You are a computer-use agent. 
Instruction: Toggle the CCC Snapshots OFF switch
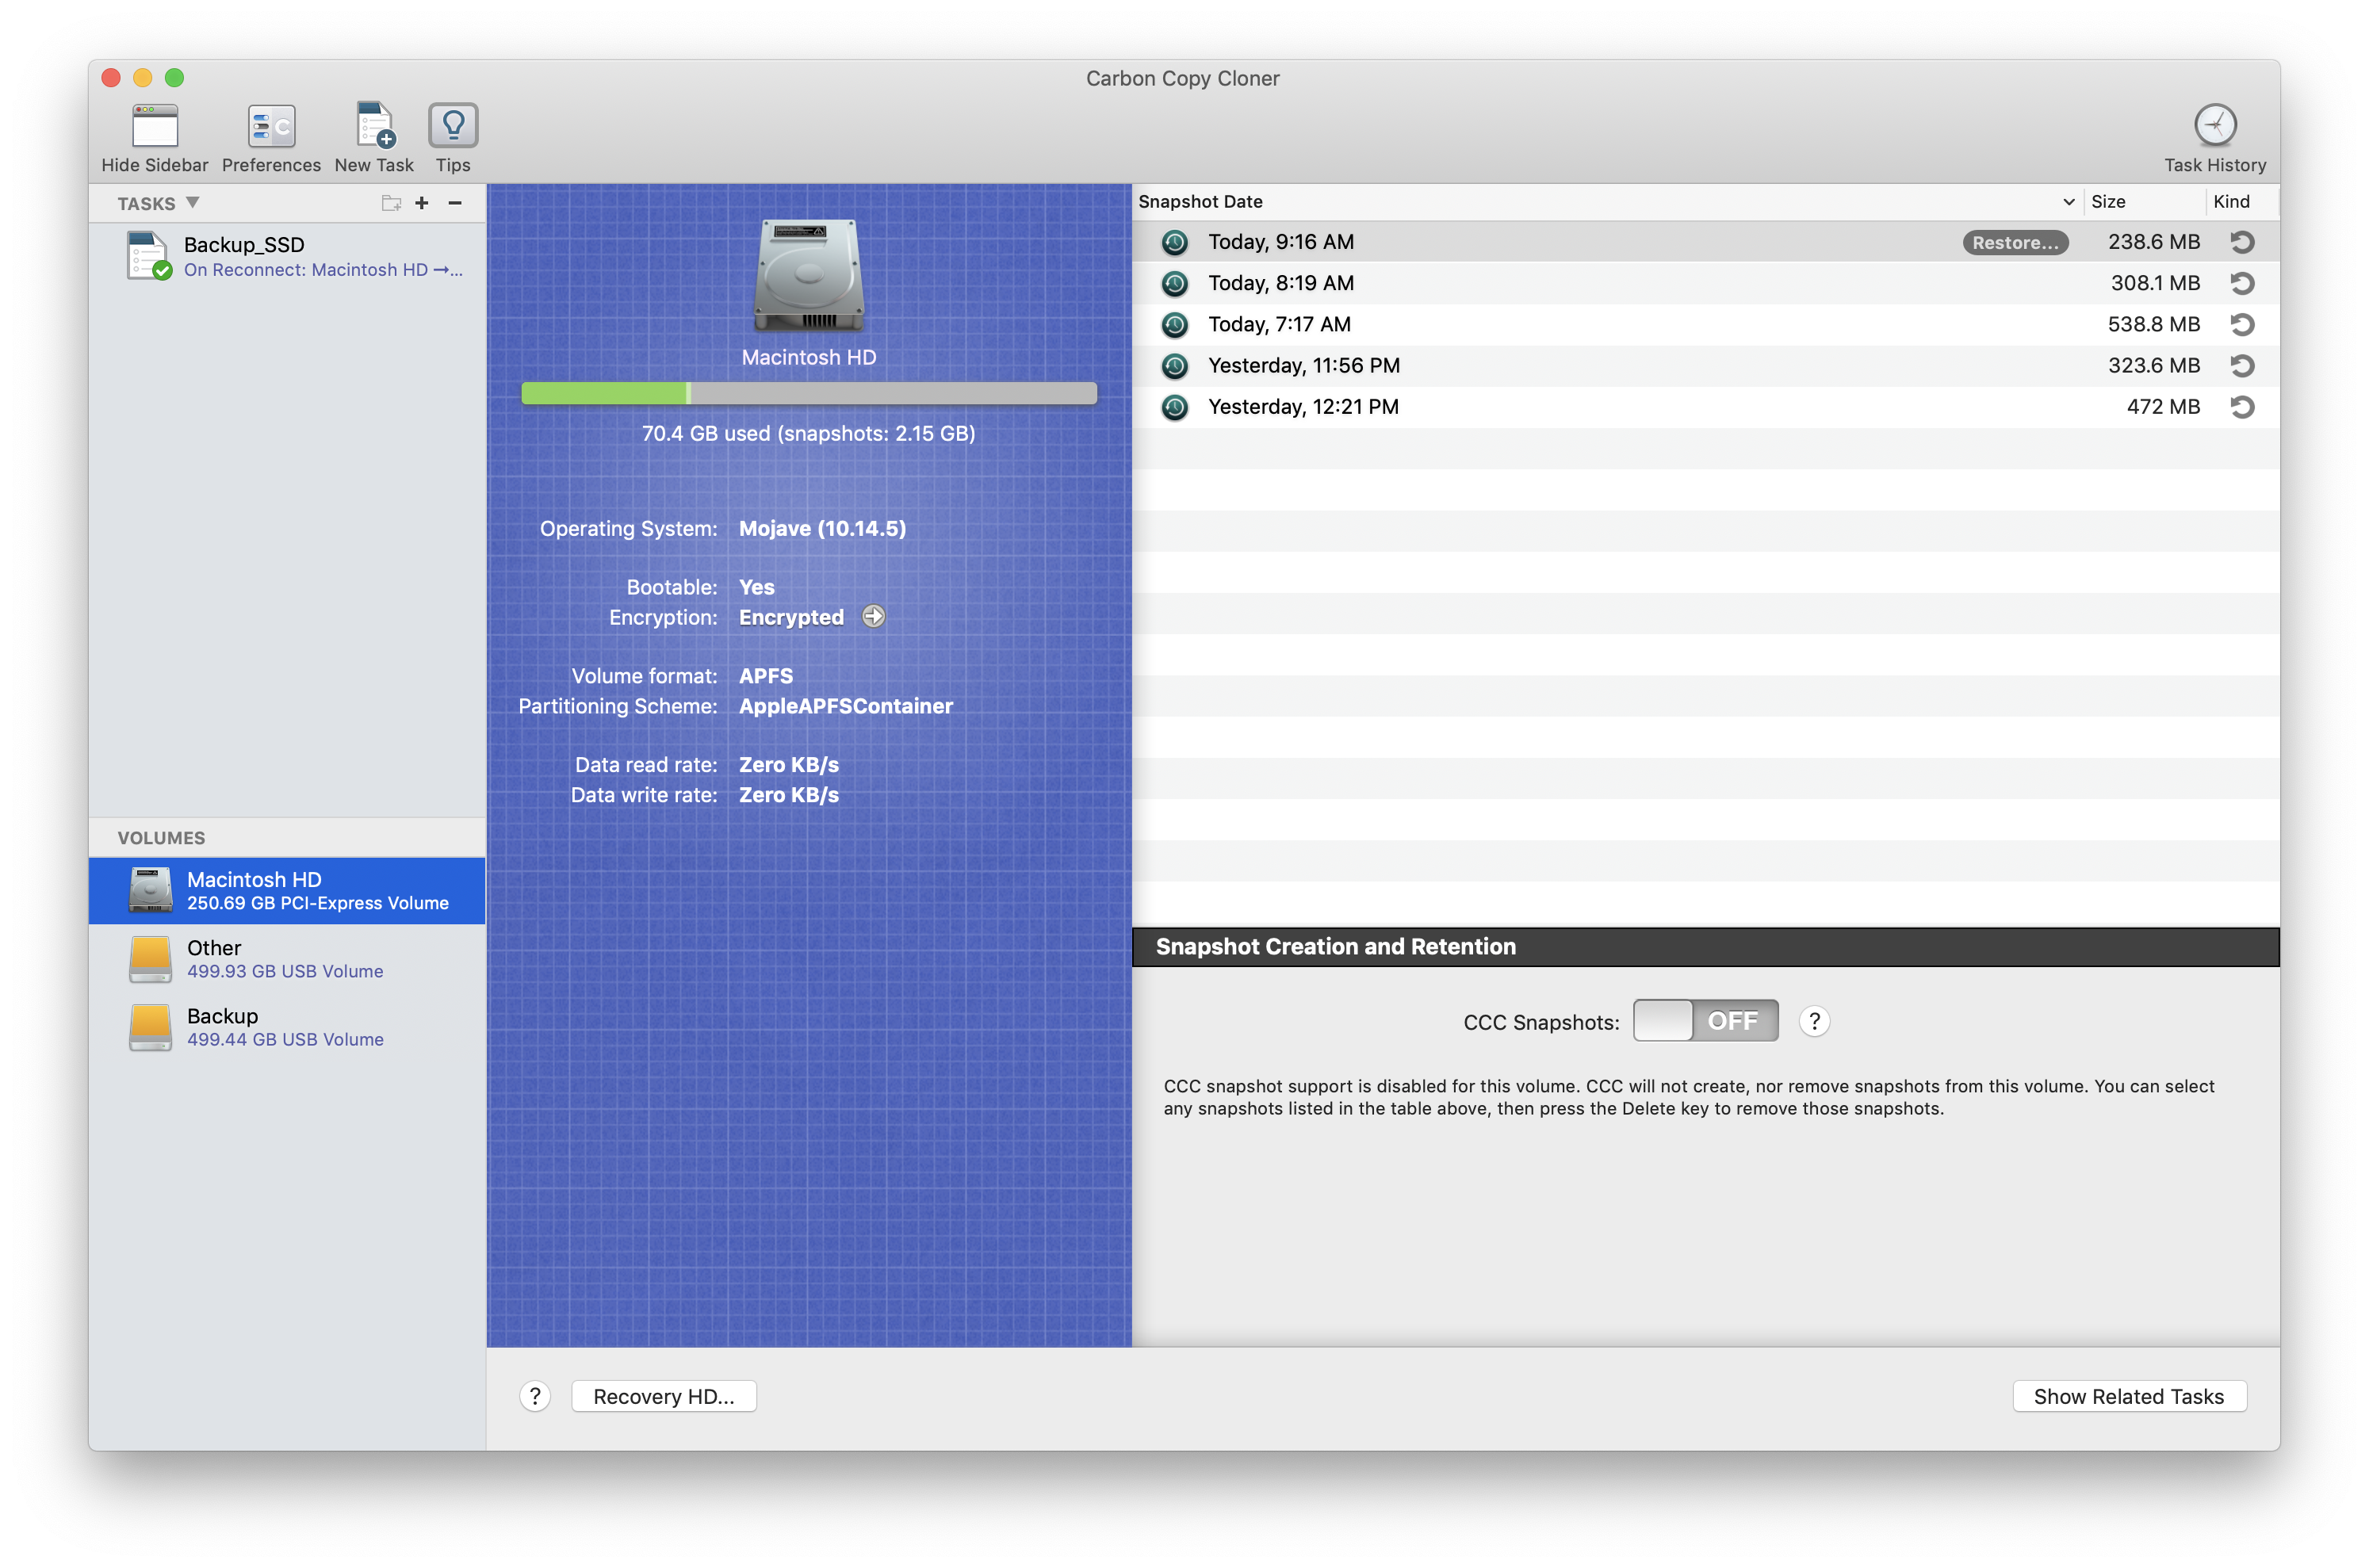[1705, 1021]
